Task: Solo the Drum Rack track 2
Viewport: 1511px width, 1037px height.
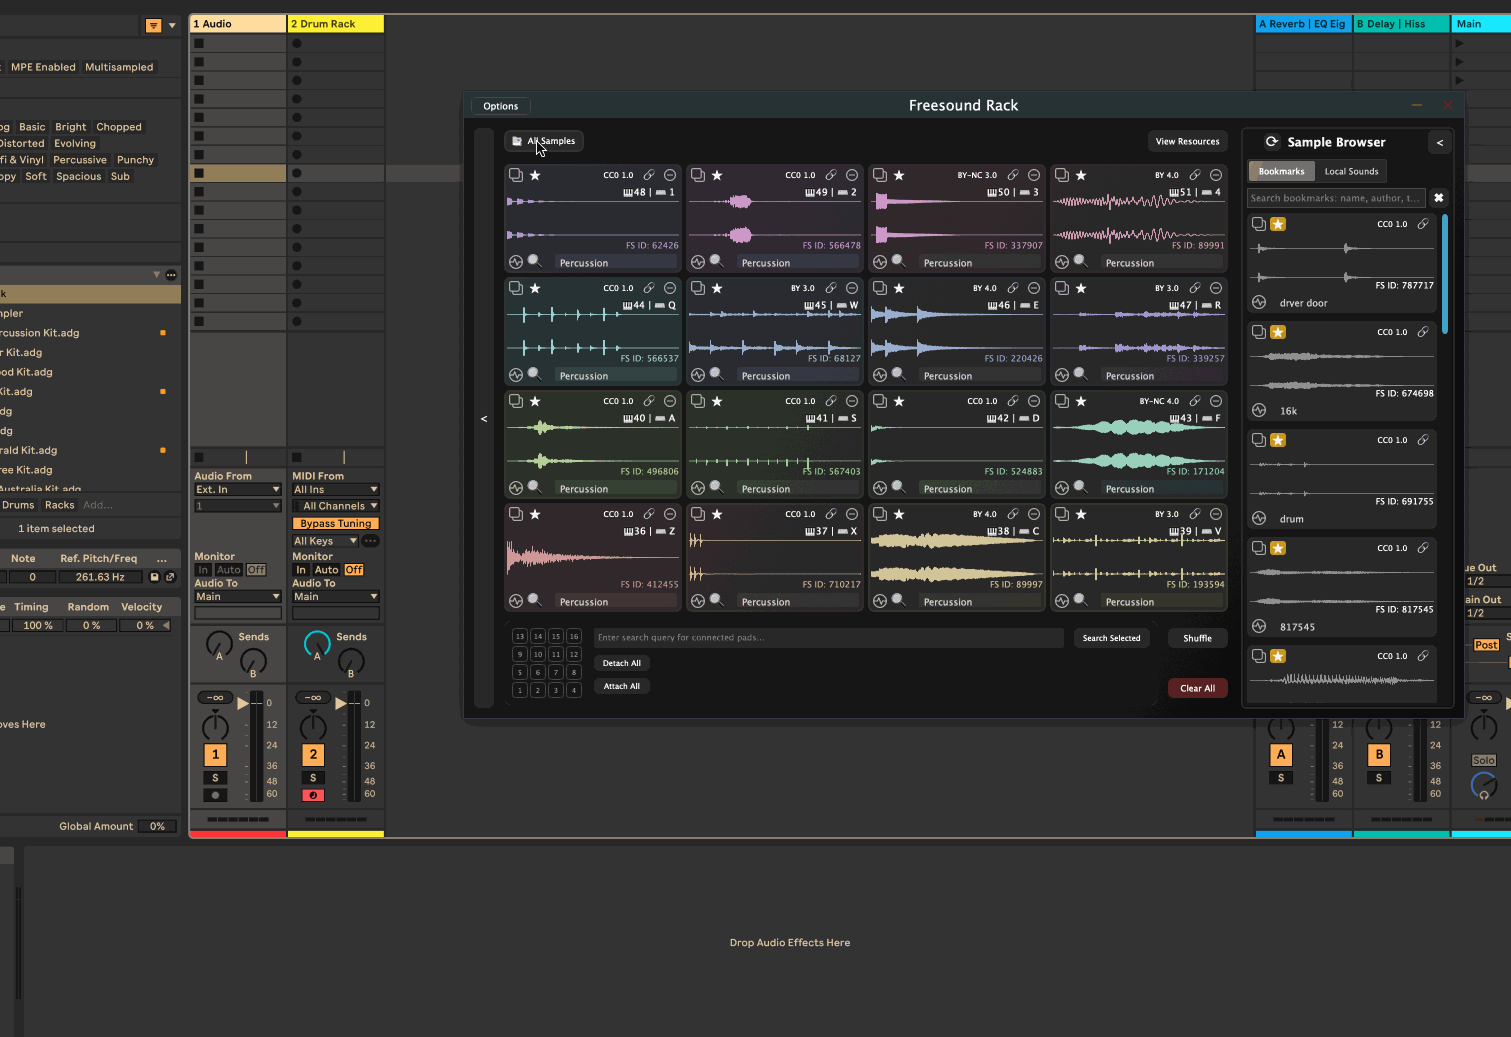Action: 313,778
